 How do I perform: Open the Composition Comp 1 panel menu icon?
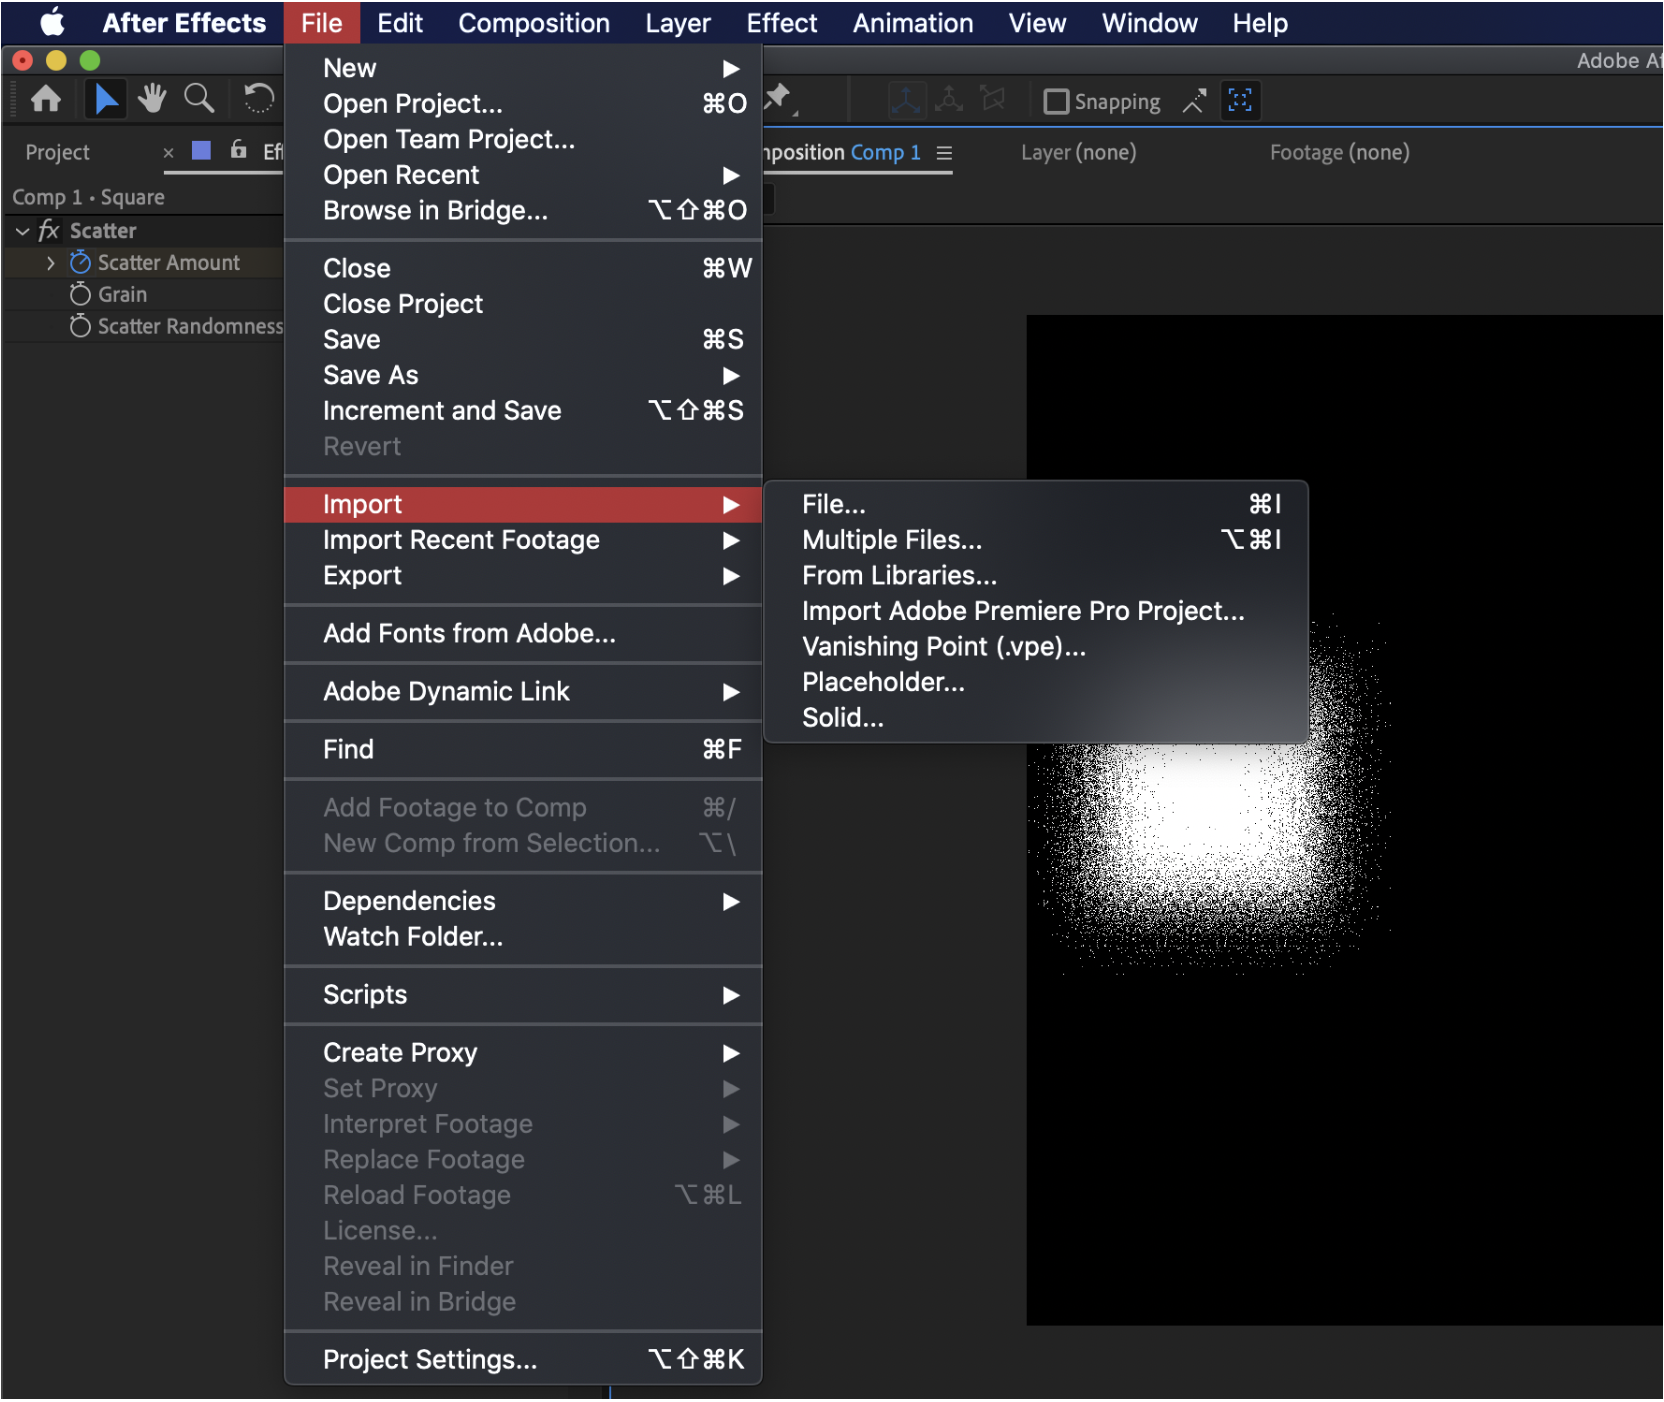[x=944, y=153]
